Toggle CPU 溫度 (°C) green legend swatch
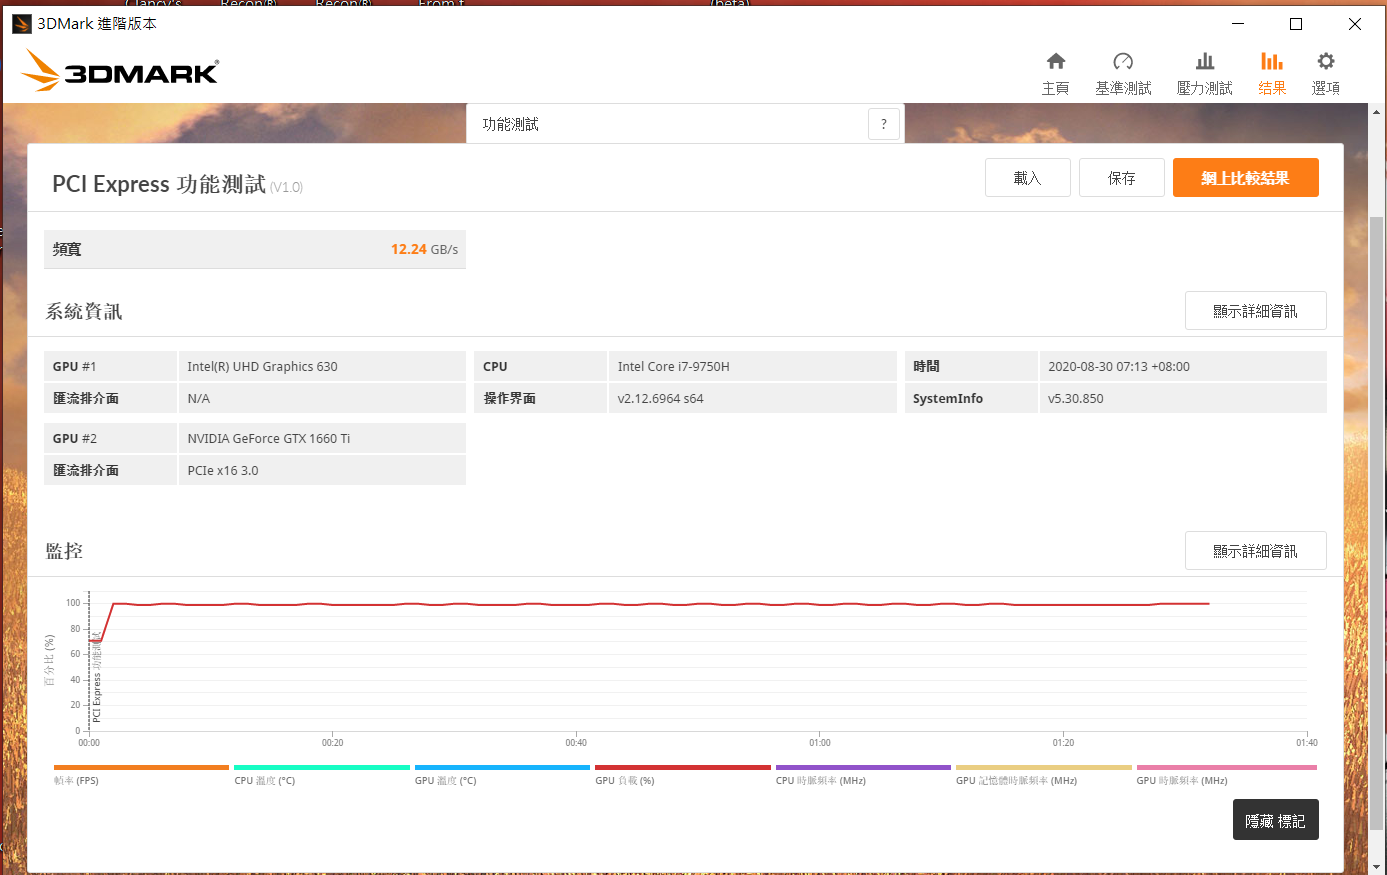 coord(322,768)
